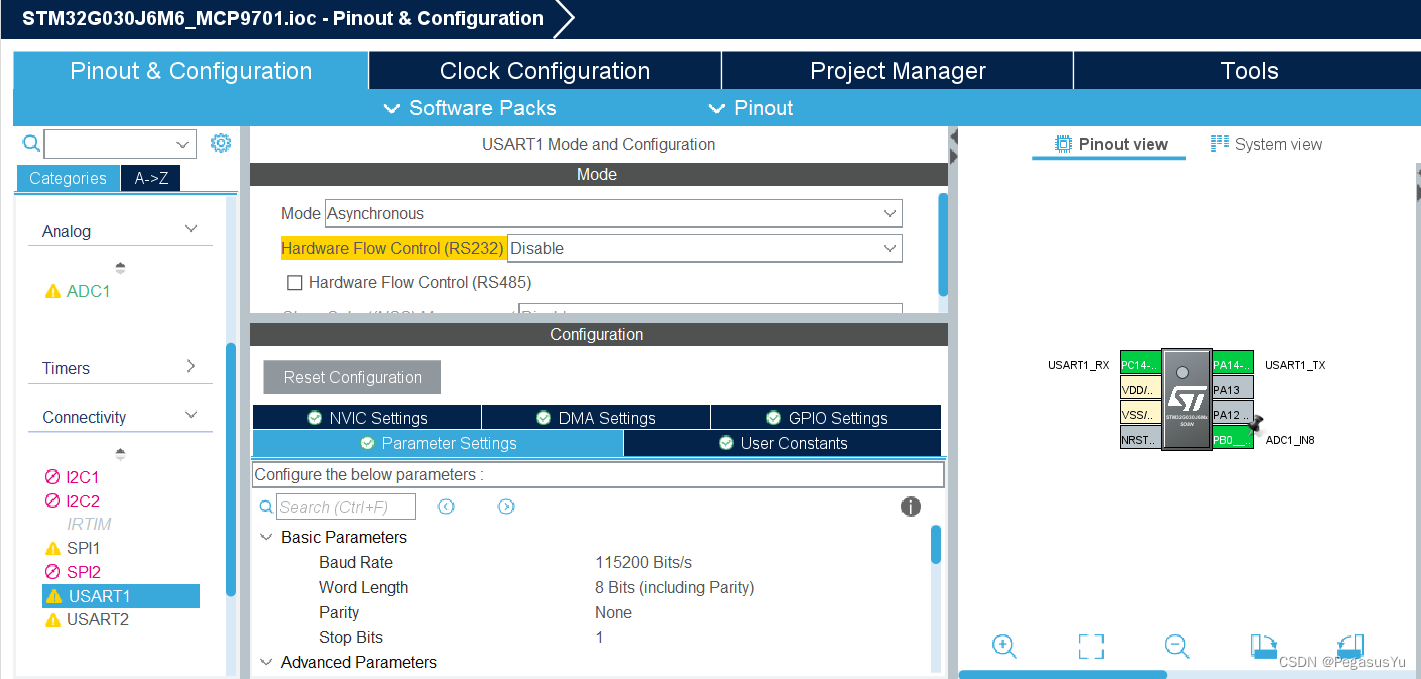
Task: Click the Word Length value 8 Bits
Action: tap(674, 587)
